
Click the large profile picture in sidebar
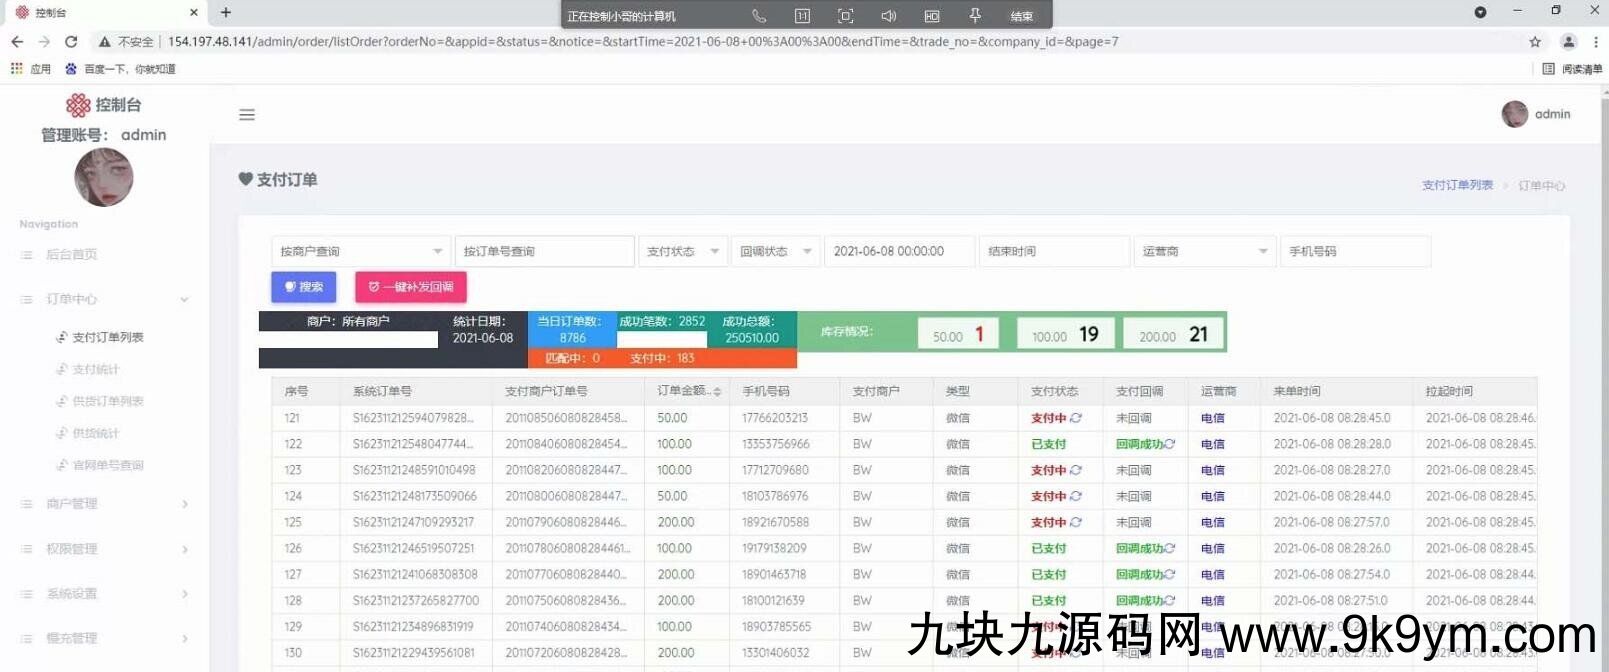coord(103,177)
